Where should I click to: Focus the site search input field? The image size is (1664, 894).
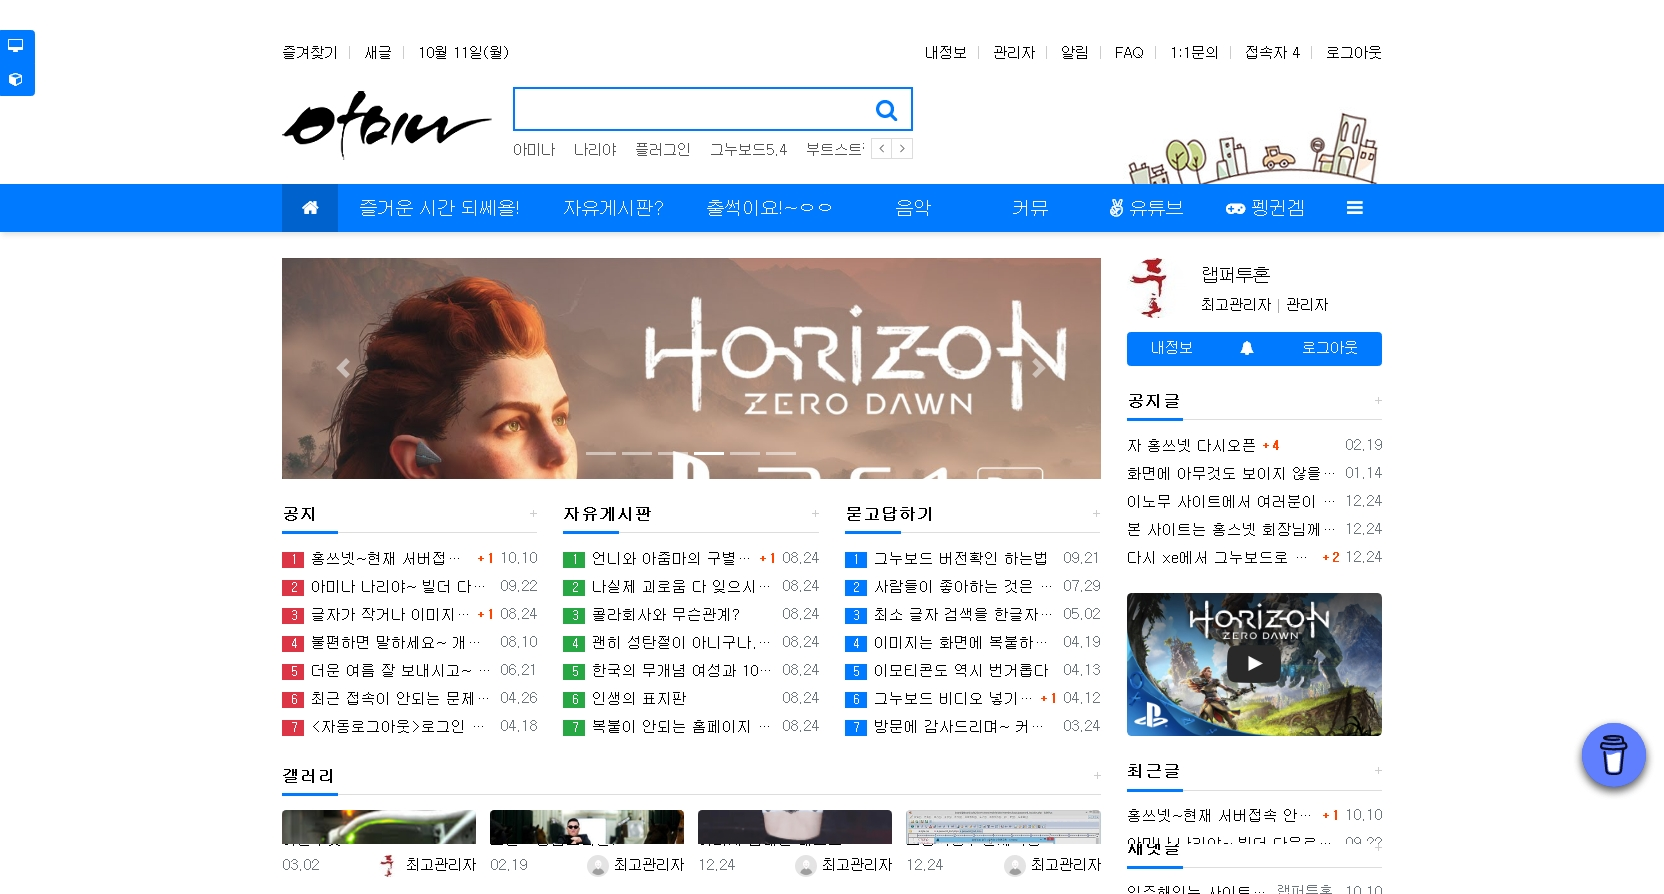[x=691, y=109]
